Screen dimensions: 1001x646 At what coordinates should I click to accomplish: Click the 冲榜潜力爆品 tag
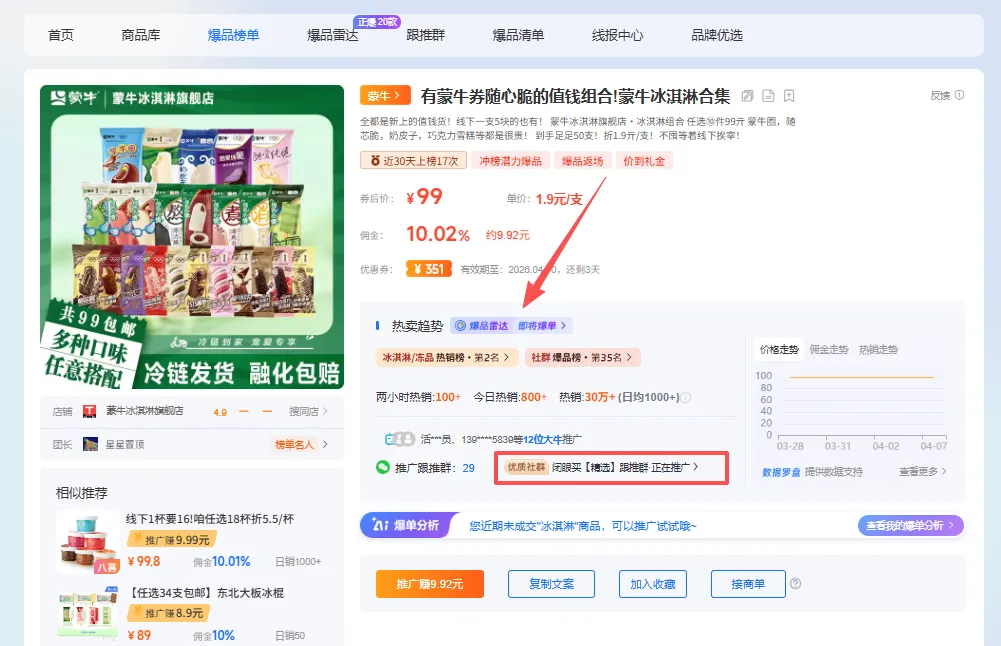pyautogui.click(x=510, y=161)
